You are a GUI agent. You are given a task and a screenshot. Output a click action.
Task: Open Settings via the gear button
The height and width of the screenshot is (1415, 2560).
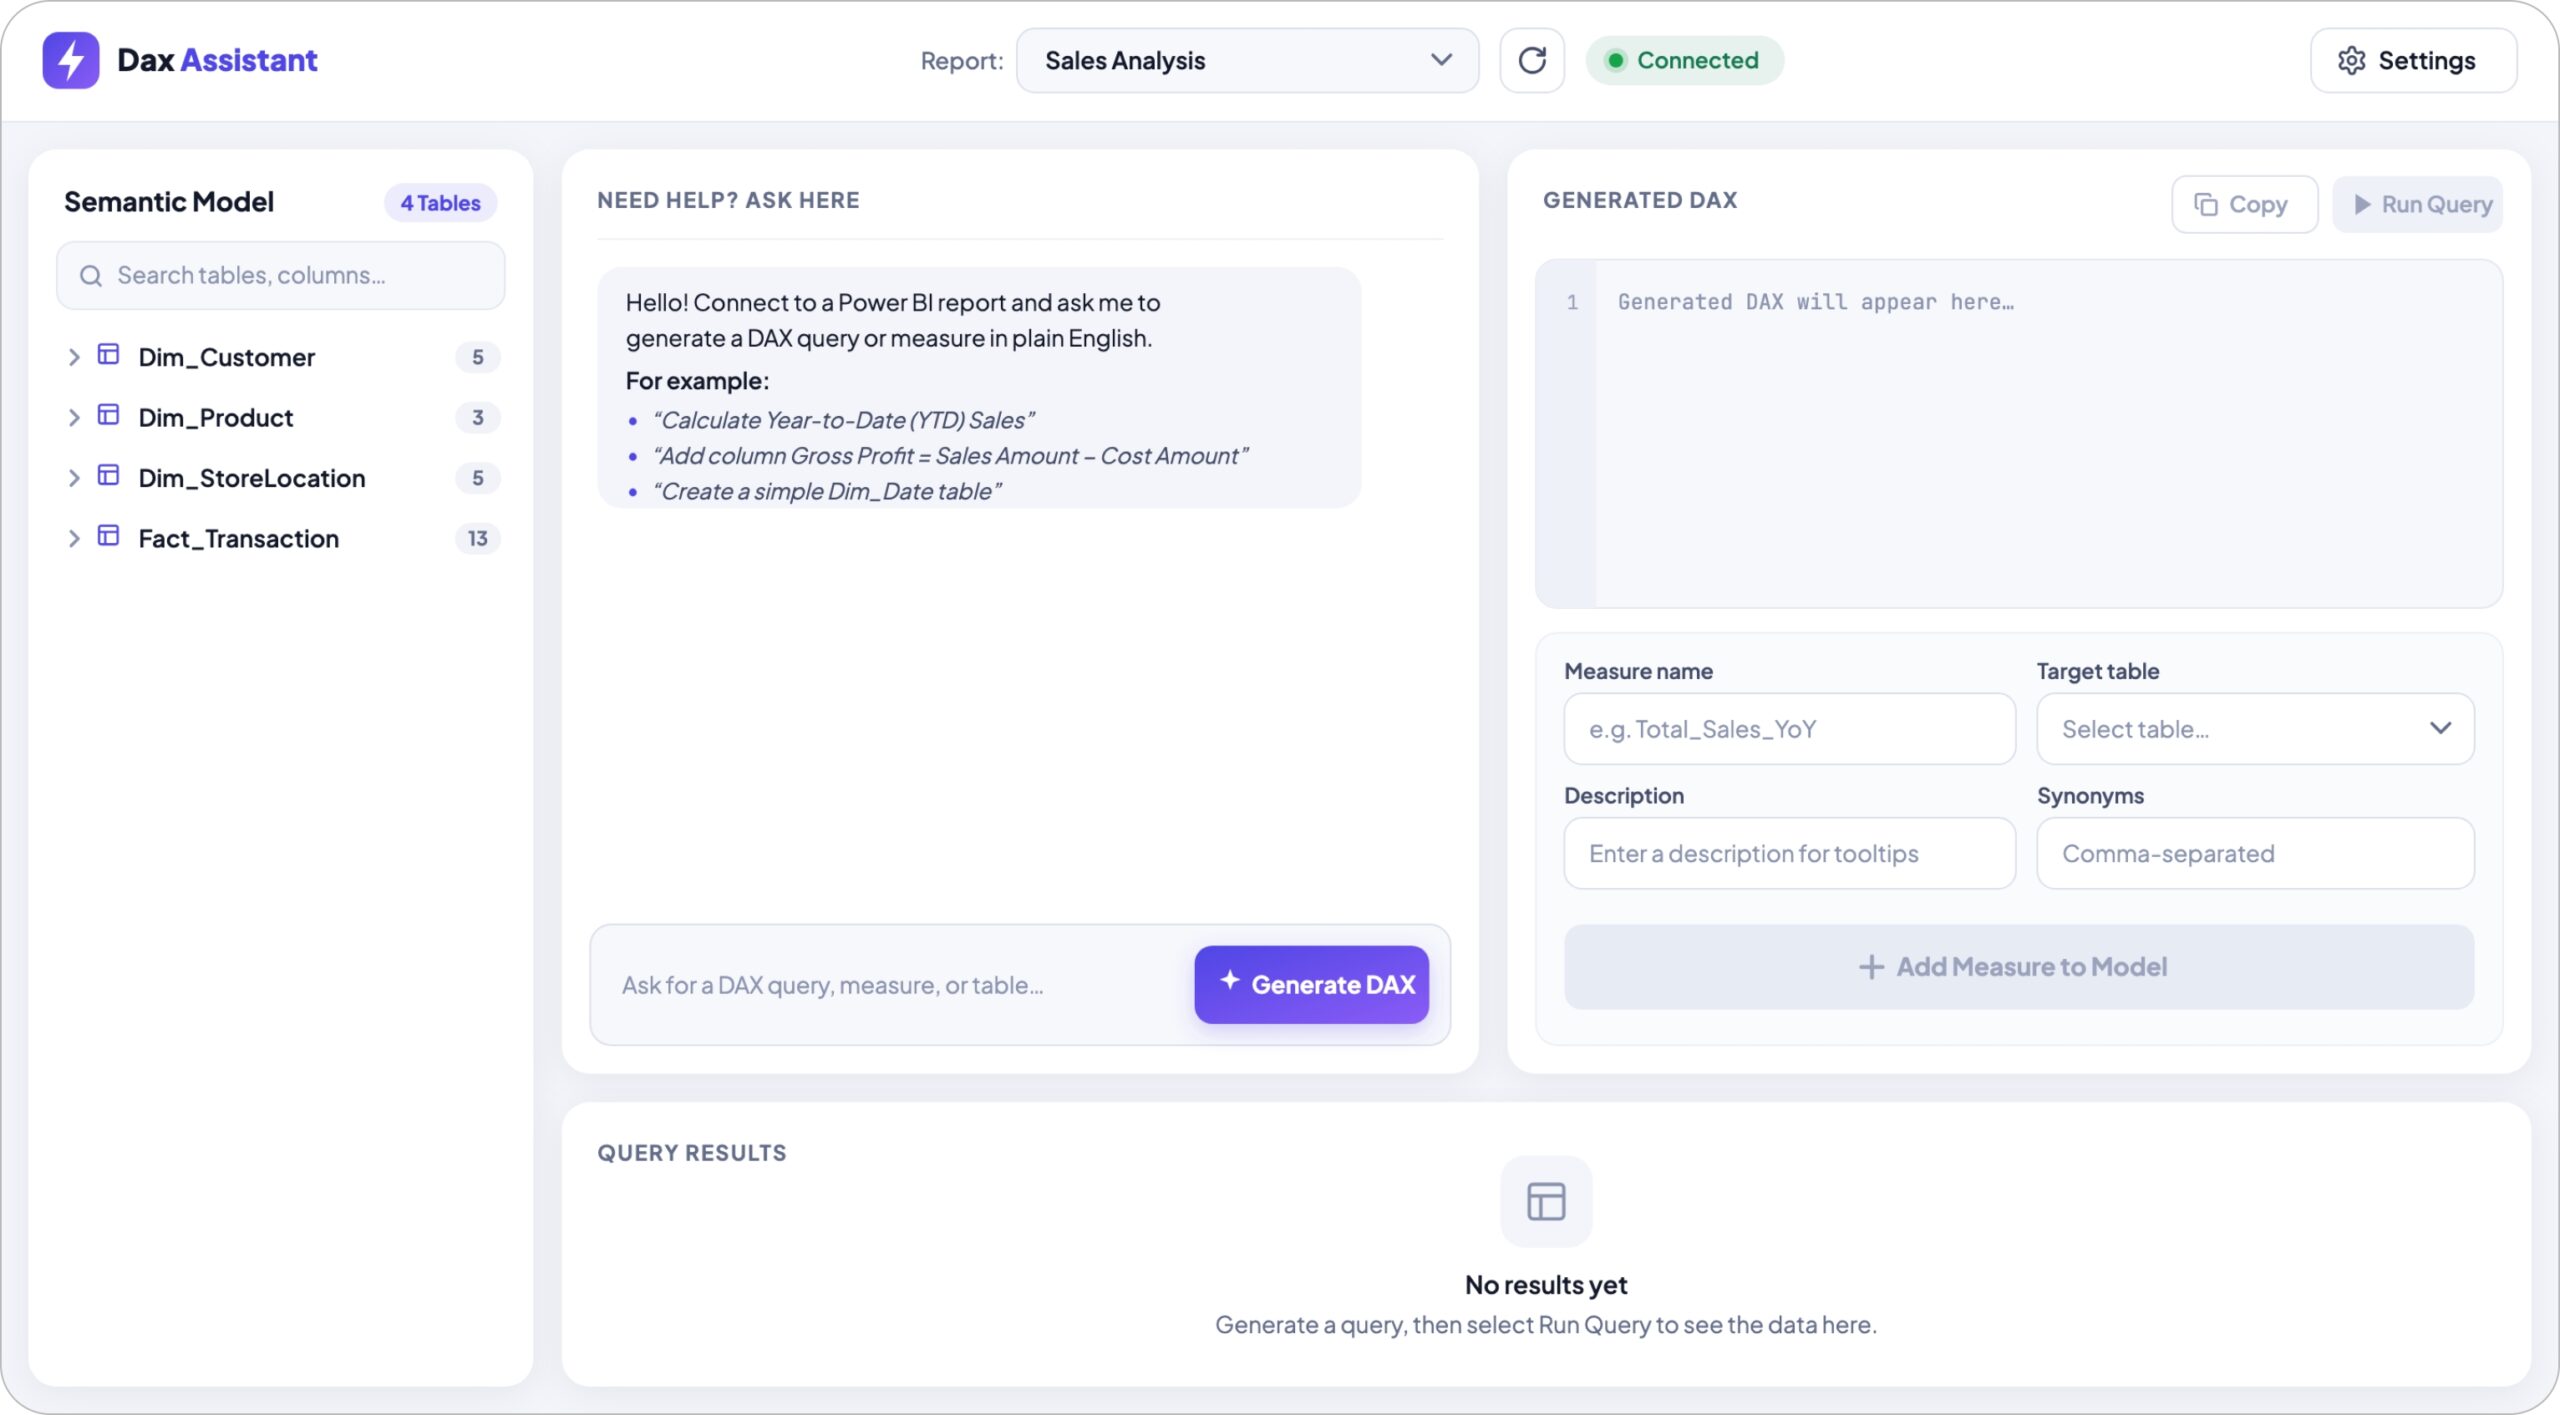pos(2412,60)
